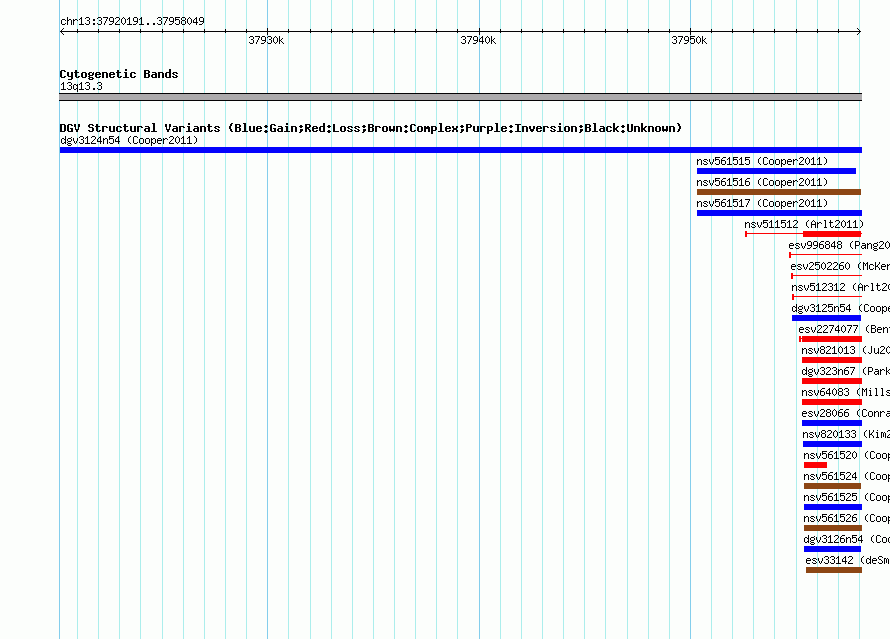Click the esv2502260 variant label

[x=840, y=266]
